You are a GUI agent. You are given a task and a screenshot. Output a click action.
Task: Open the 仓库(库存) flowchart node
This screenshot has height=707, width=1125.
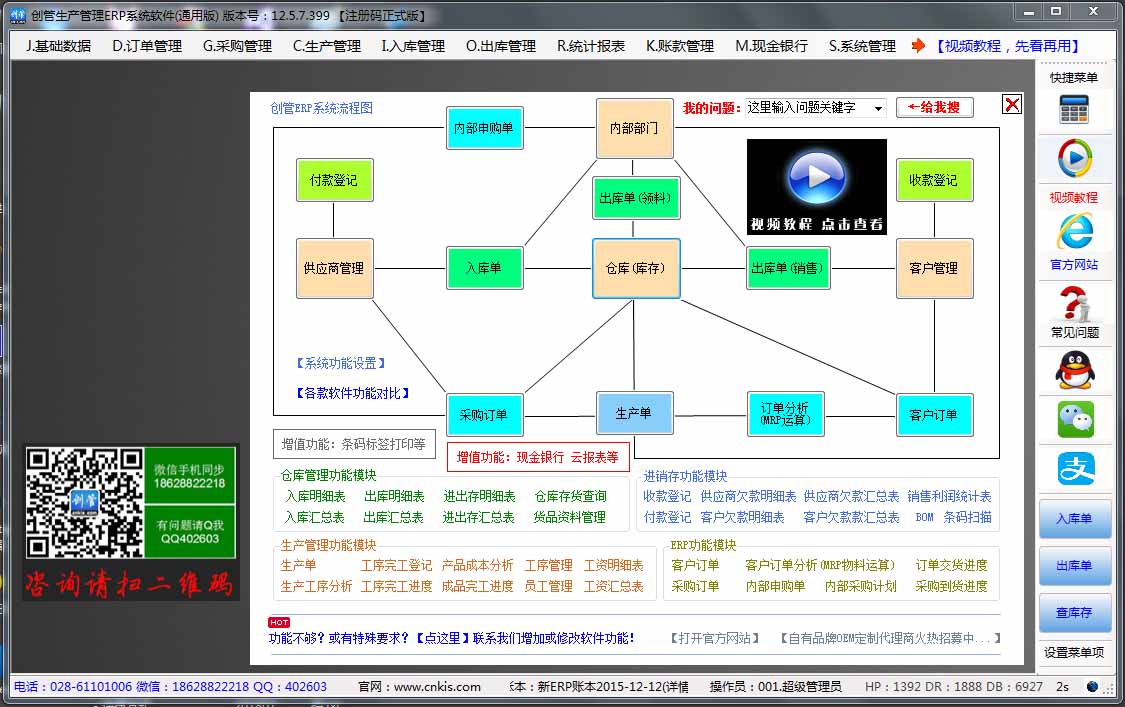[636, 268]
